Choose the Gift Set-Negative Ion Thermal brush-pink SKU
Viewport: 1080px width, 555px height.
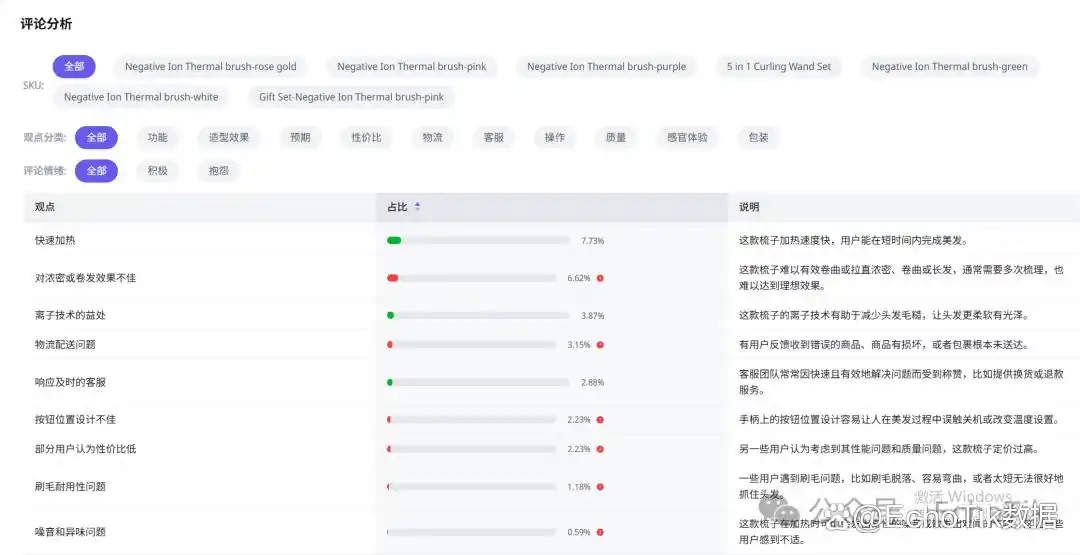tap(351, 97)
